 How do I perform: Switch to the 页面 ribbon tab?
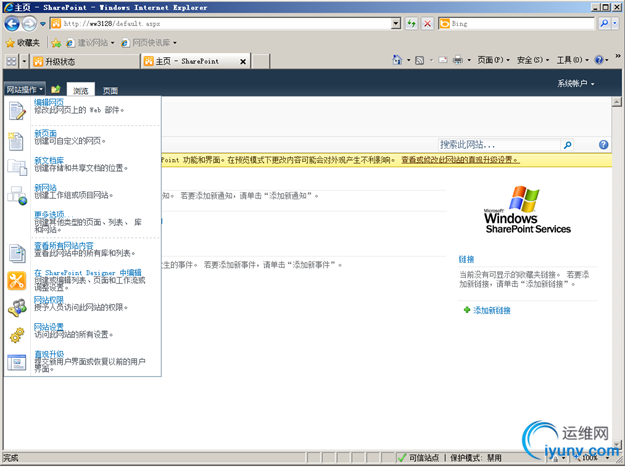click(110, 90)
